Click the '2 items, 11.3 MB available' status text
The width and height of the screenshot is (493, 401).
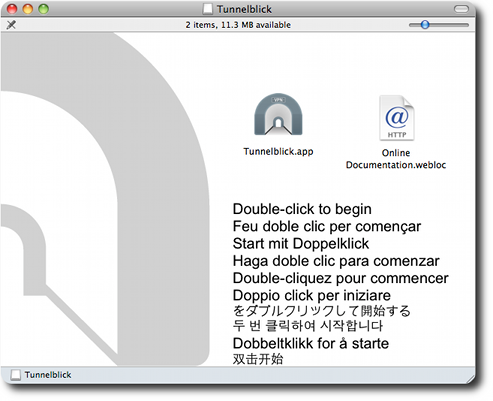238,25
